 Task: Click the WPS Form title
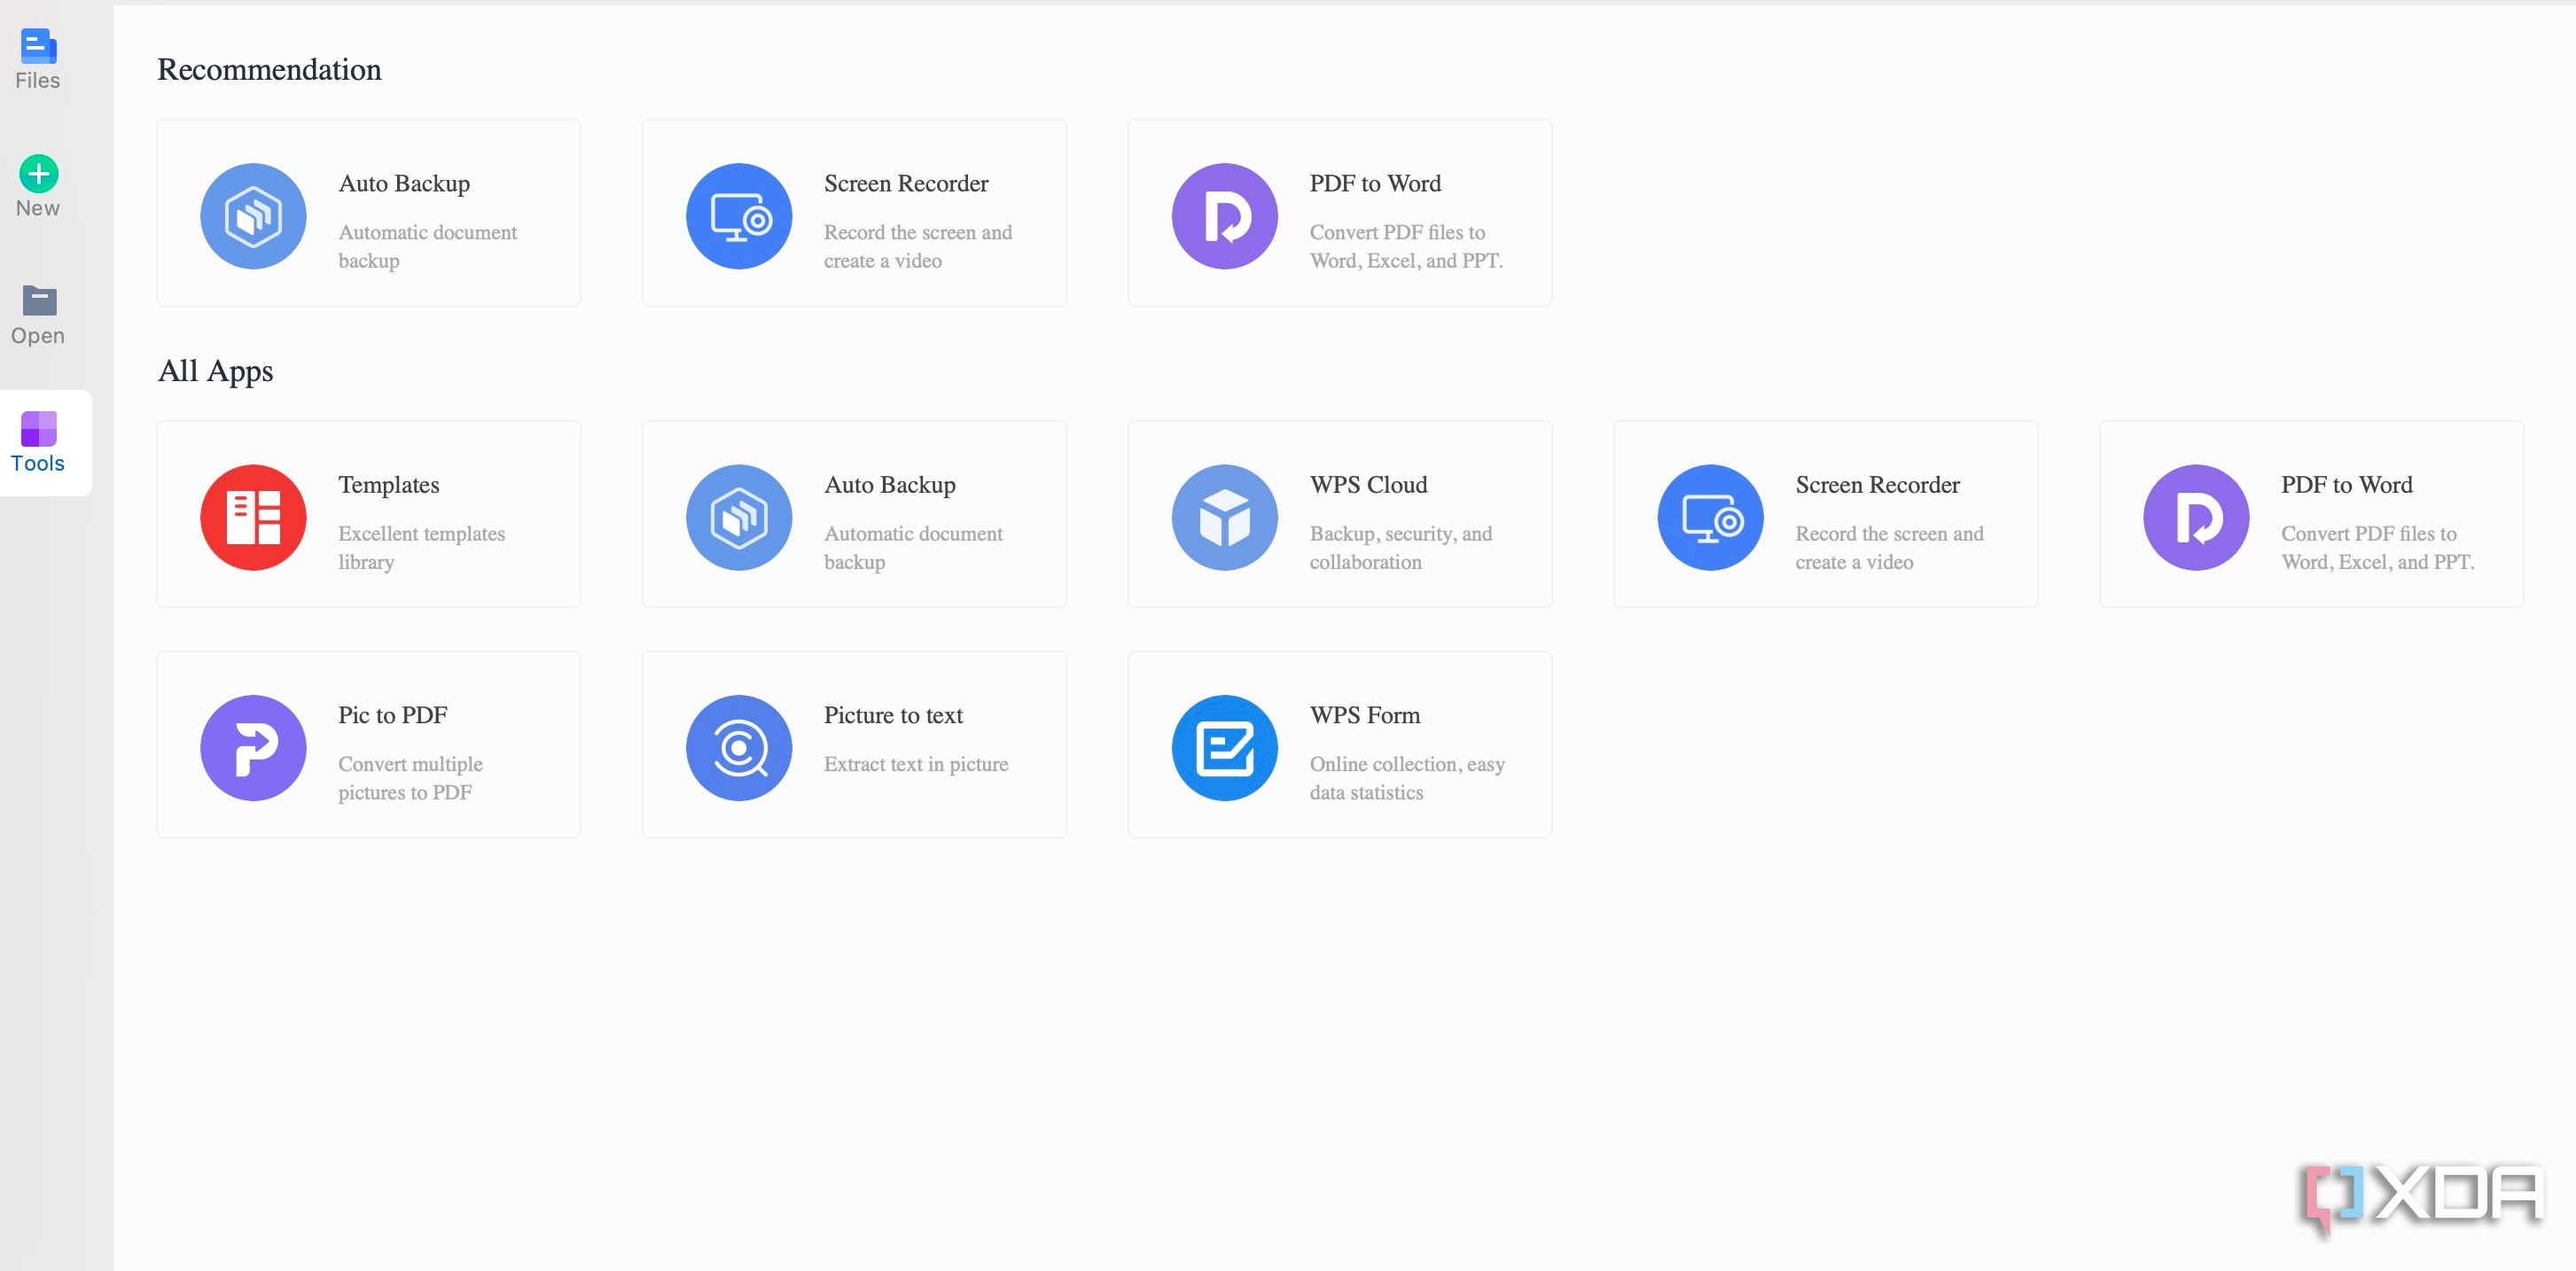click(x=1365, y=715)
